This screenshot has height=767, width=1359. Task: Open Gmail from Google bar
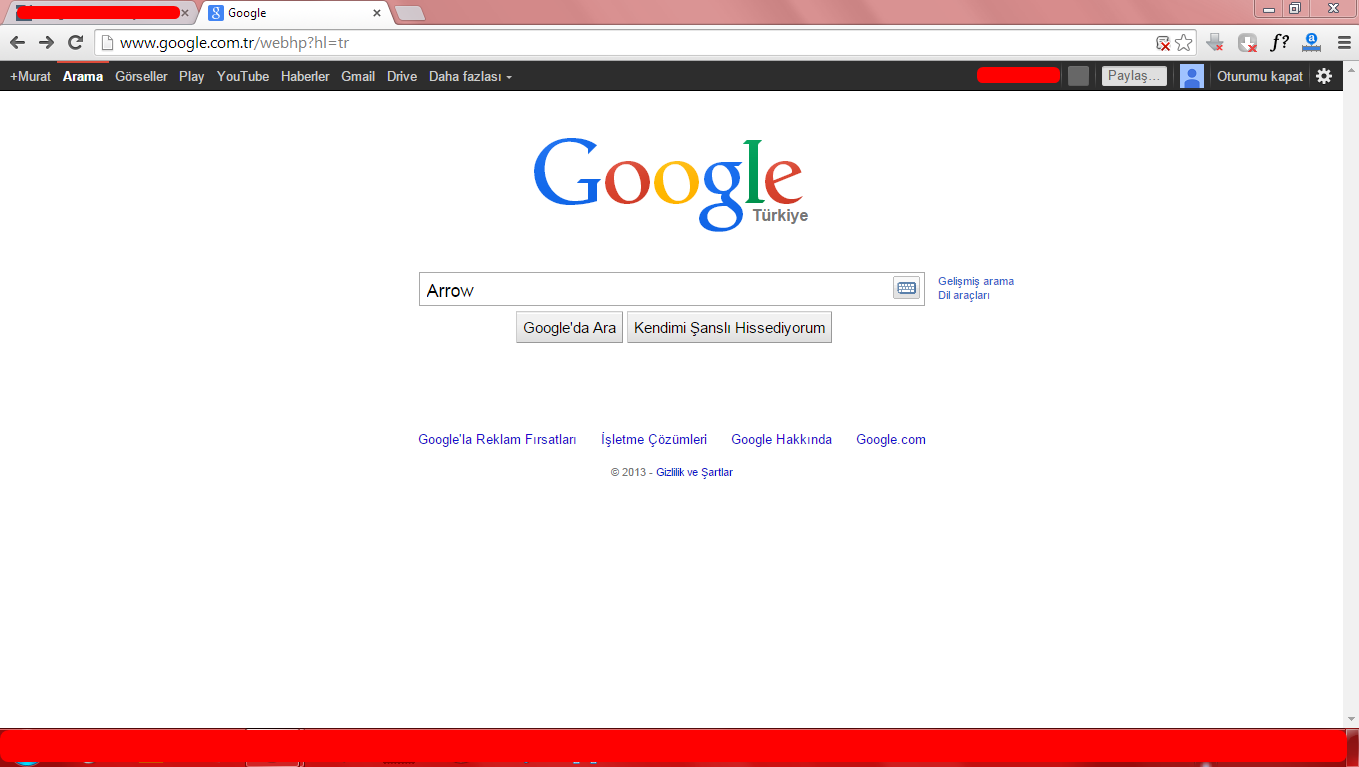(358, 76)
